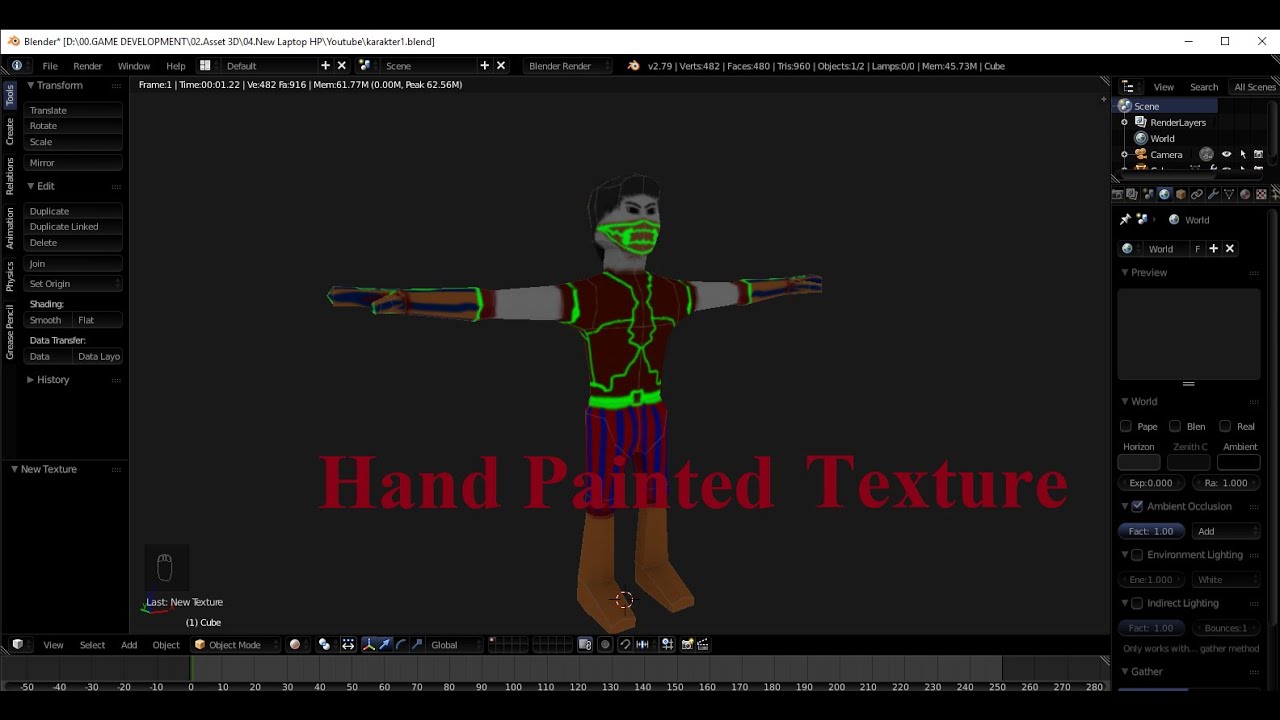
Task: Toggle Camera visibility eye in outliner
Action: 1226,154
